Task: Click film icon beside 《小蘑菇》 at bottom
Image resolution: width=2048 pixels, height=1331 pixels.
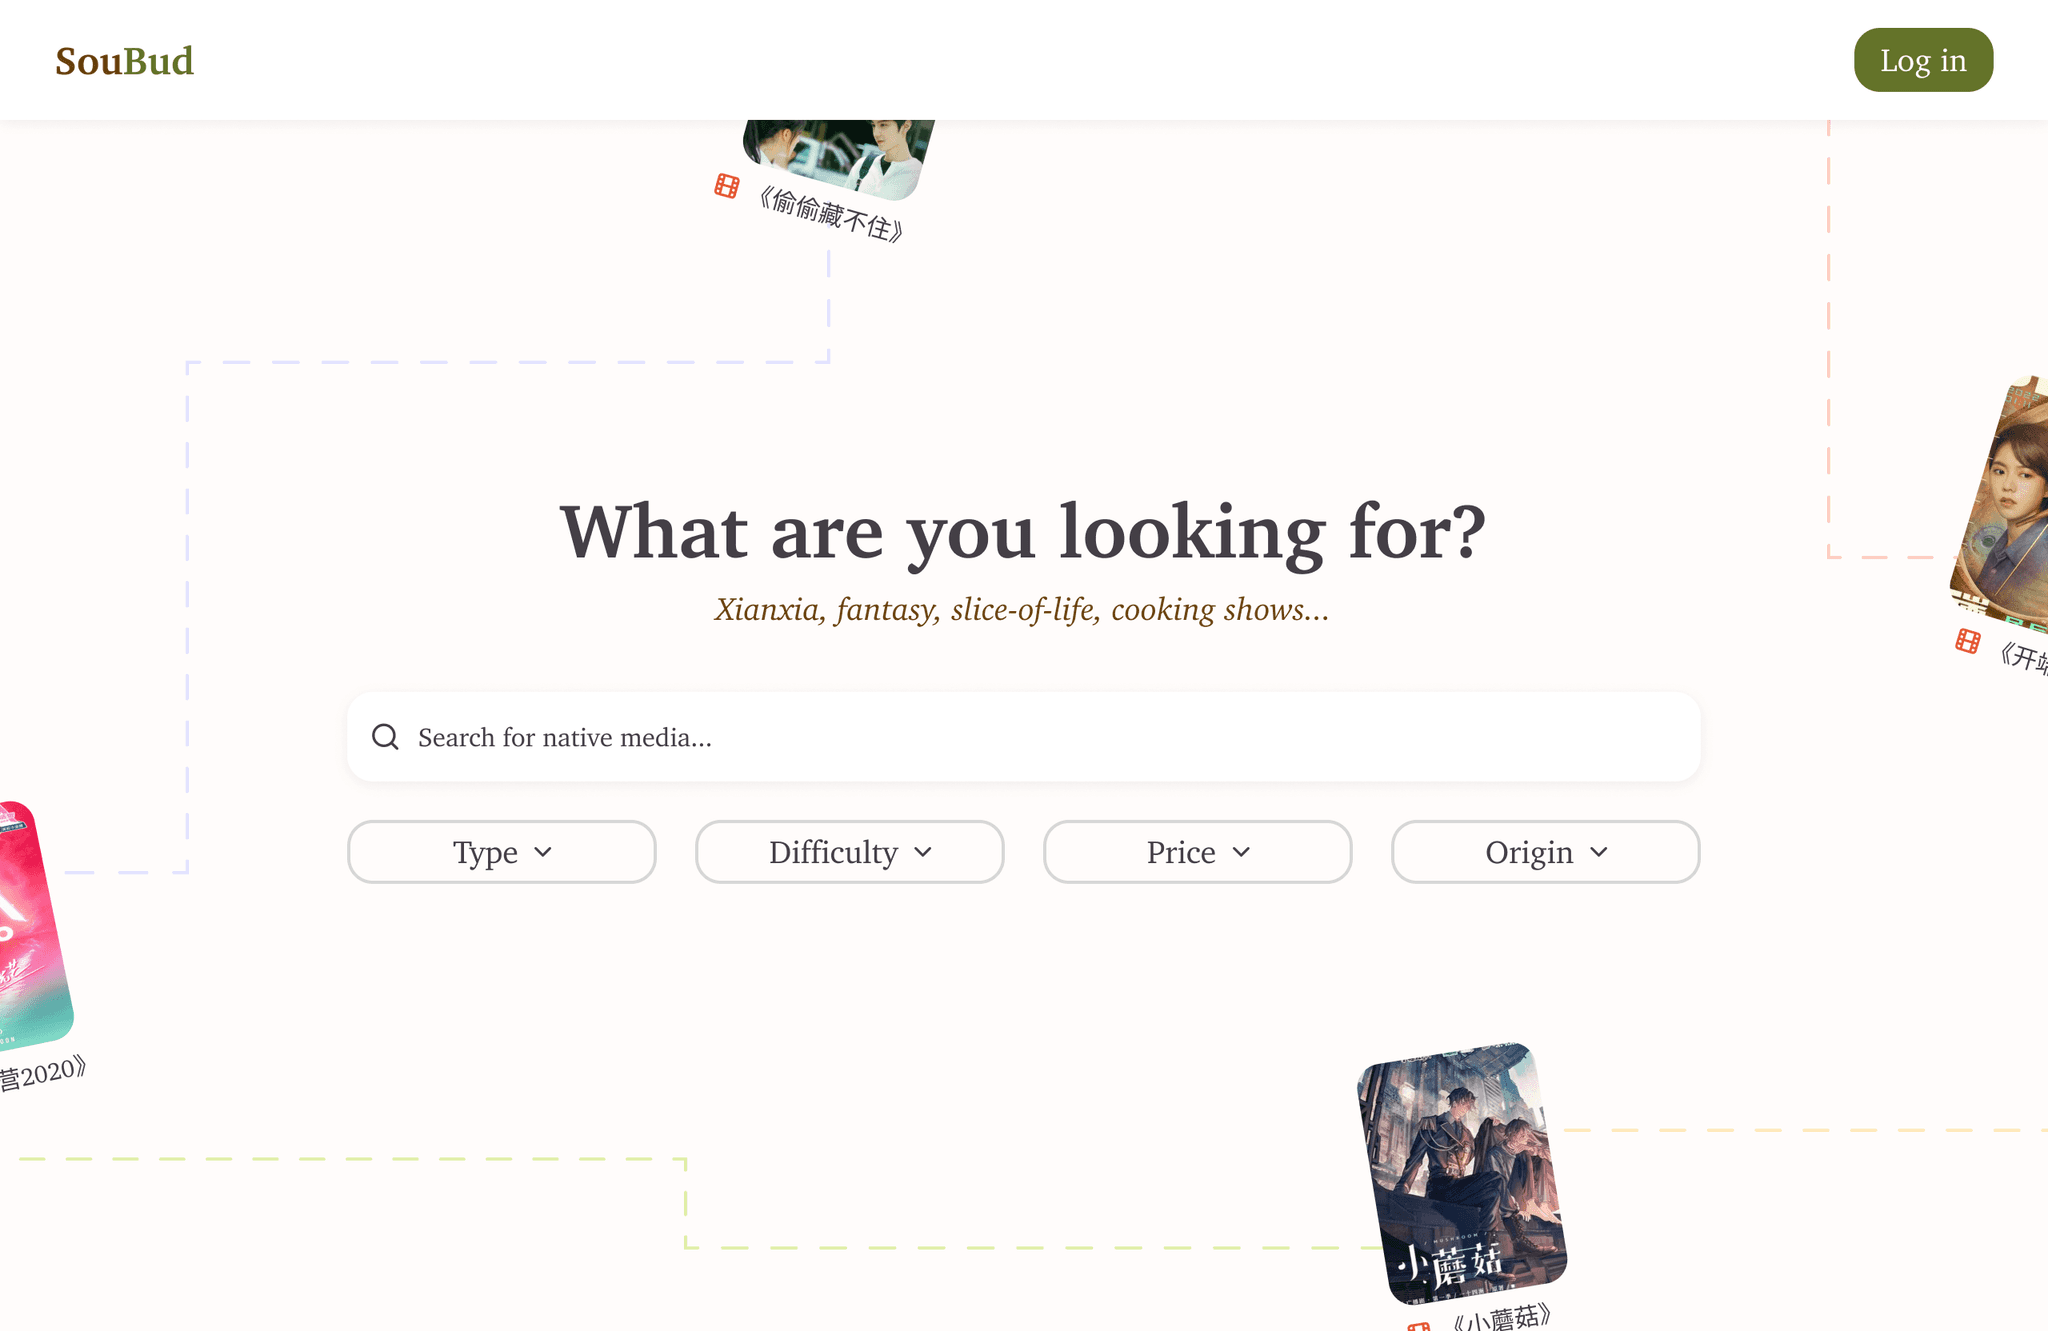Action: pos(1418,1326)
